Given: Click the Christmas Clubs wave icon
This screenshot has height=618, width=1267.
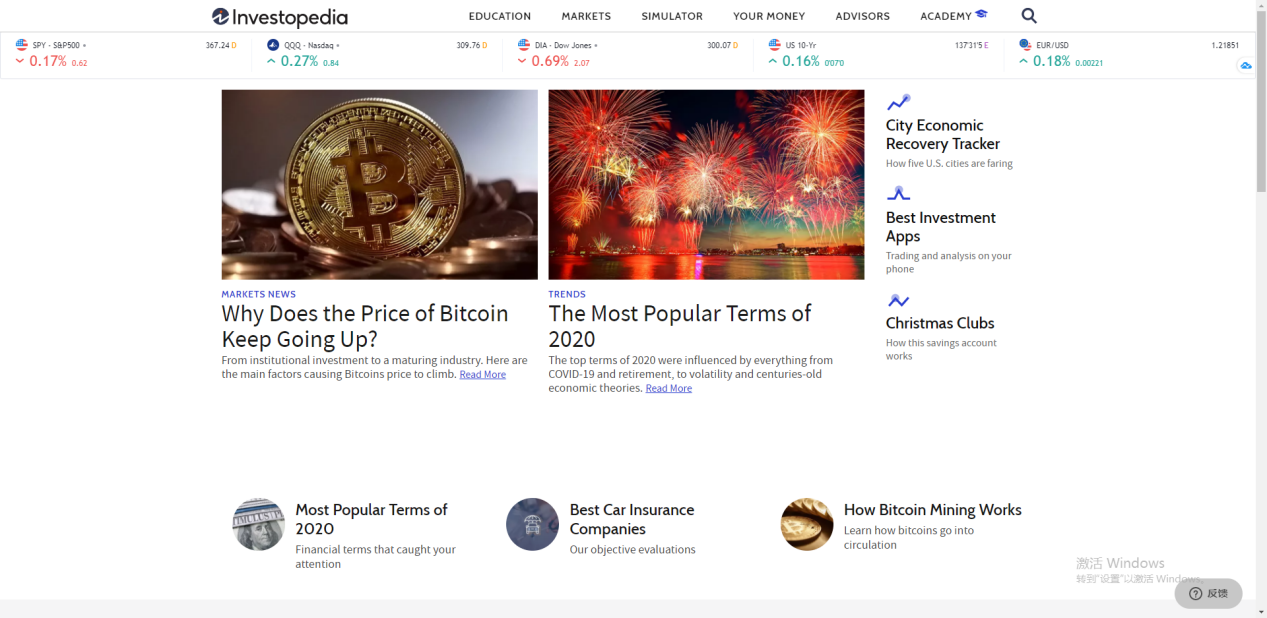Looking at the screenshot, I should click(898, 300).
